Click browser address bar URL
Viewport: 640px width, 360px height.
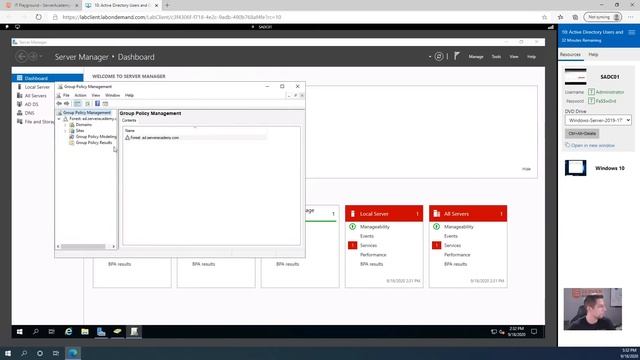pyautogui.click(x=172, y=17)
